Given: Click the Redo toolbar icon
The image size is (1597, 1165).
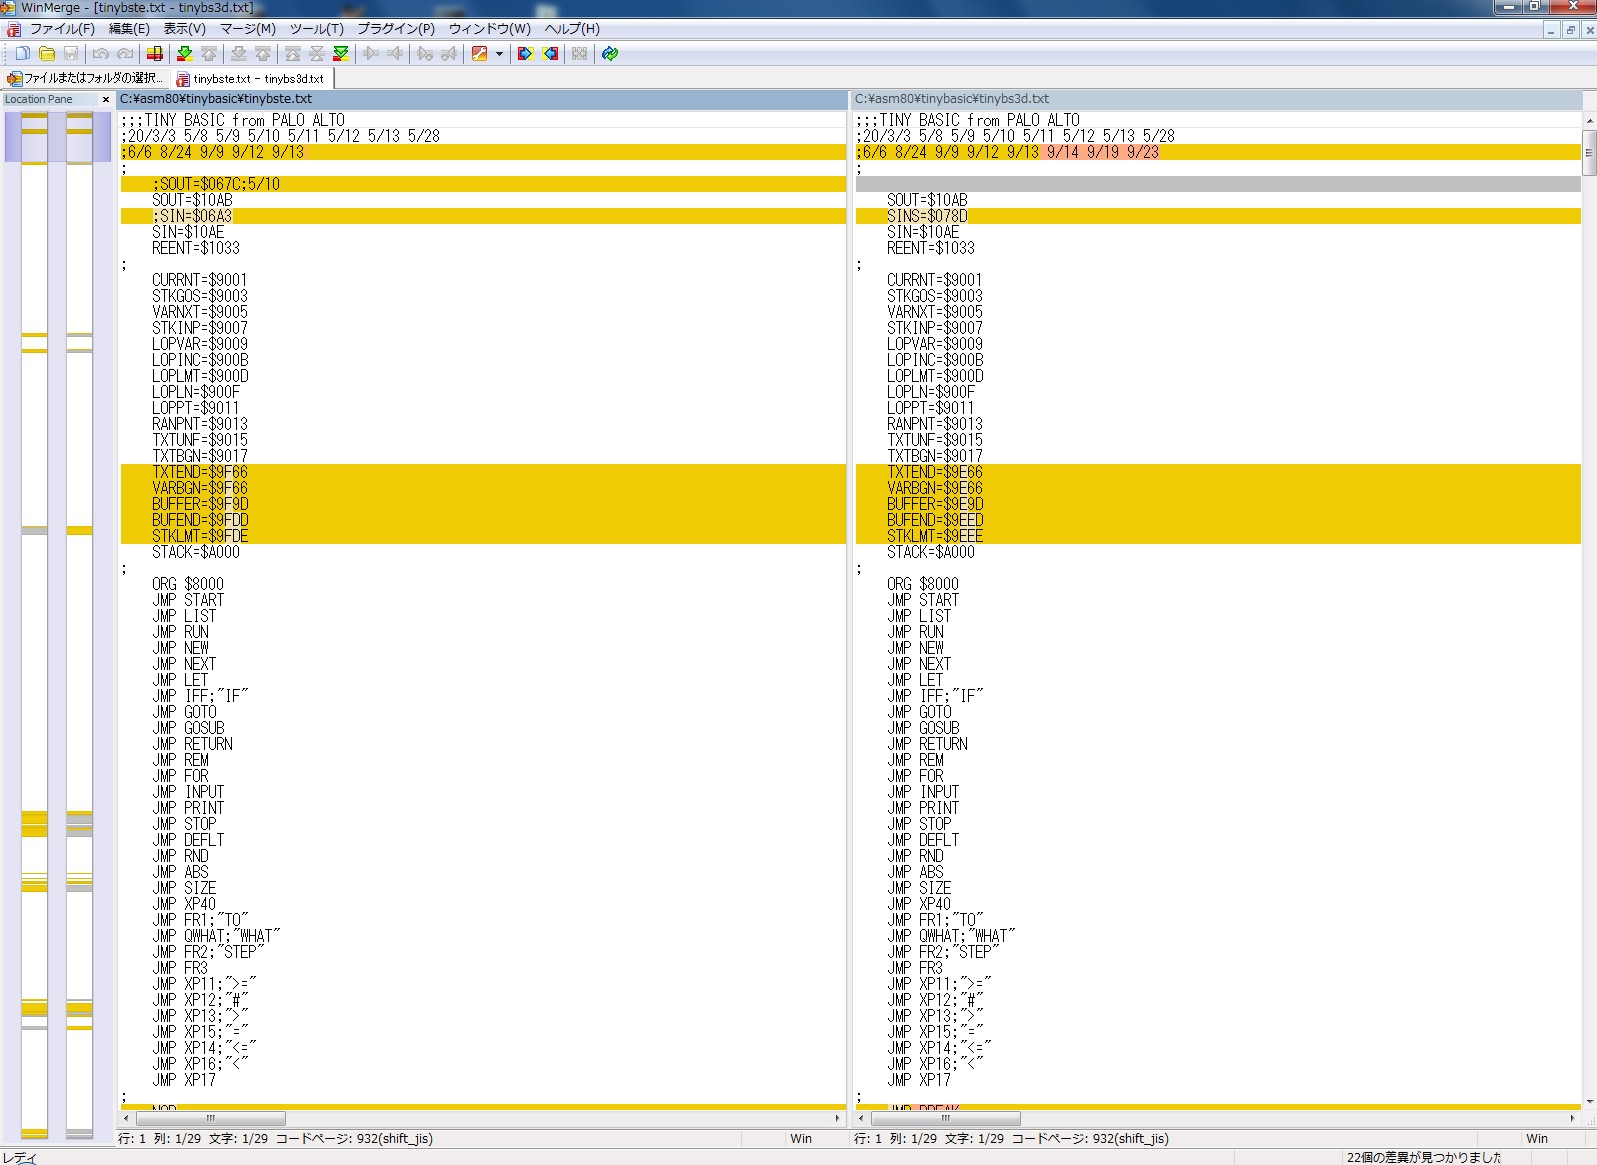Looking at the screenshot, I should tap(125, 54).
